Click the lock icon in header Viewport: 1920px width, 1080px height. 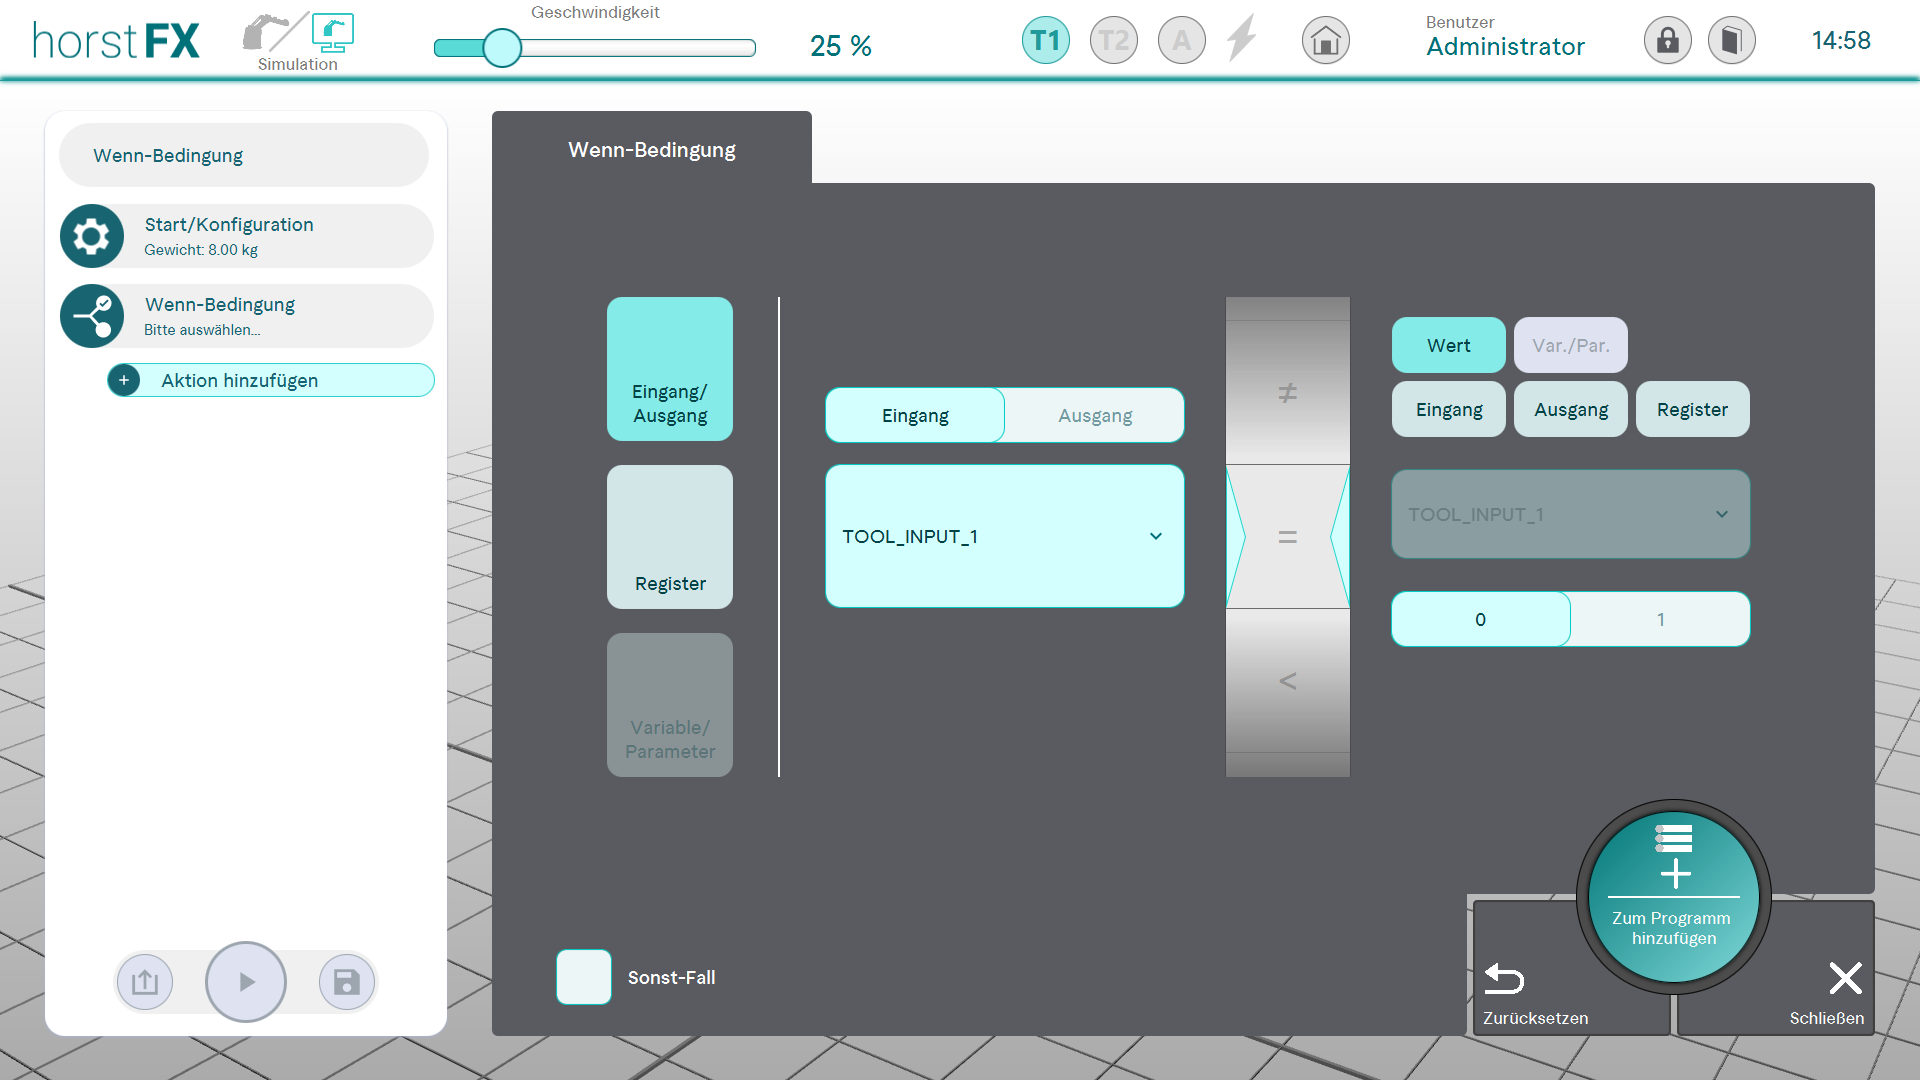(1667, 41)
